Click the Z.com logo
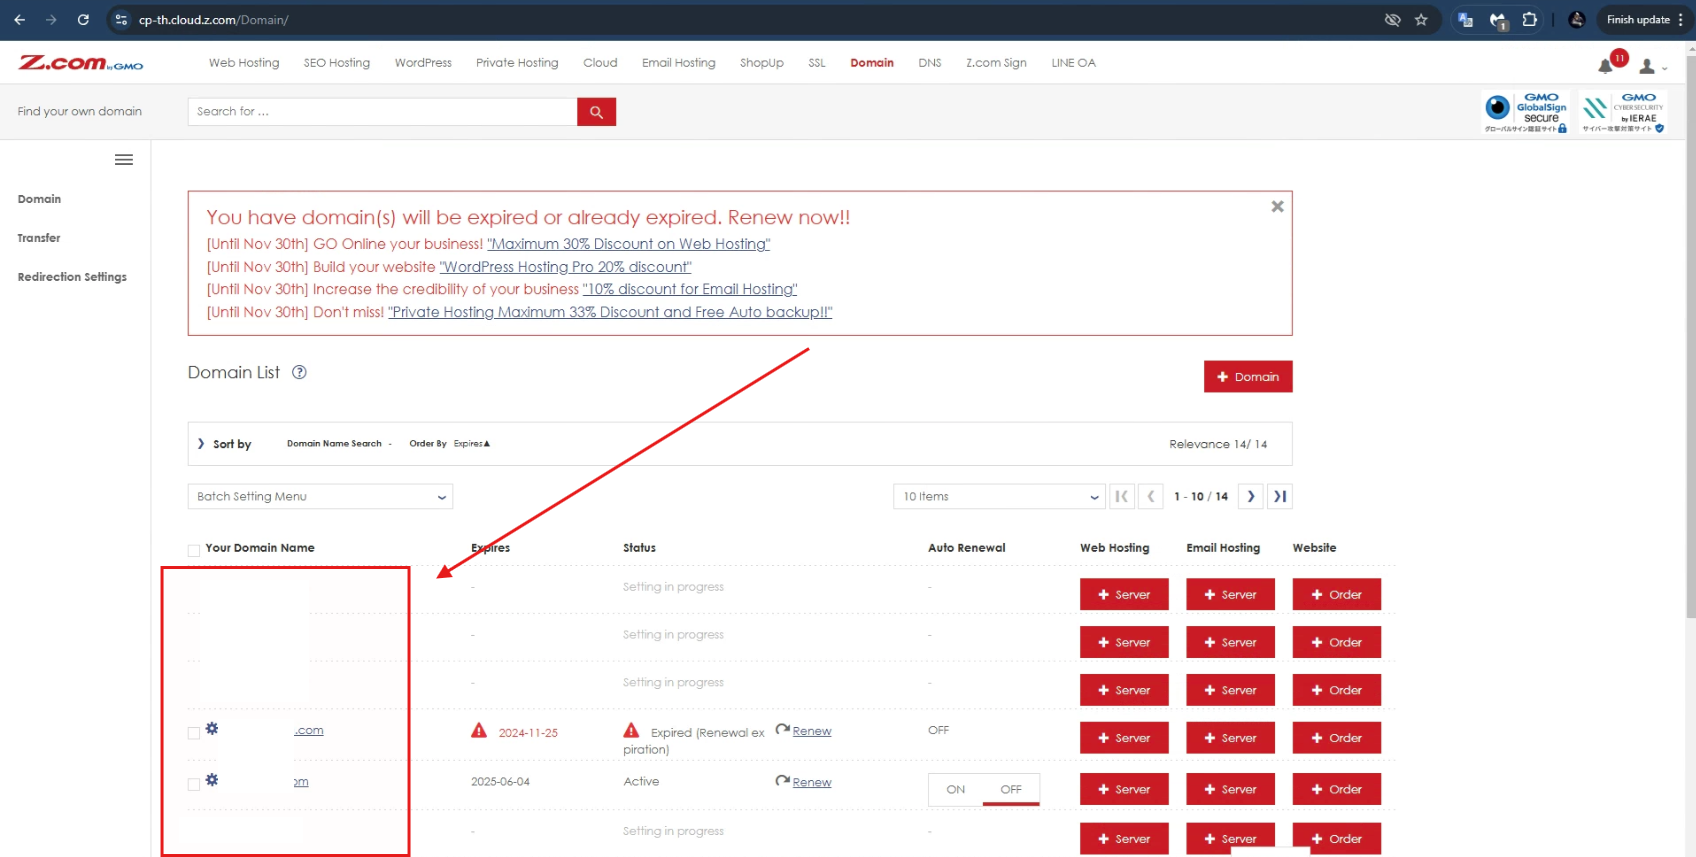The width and height of the screenshot is (1696, 857). tap(81, 63)
